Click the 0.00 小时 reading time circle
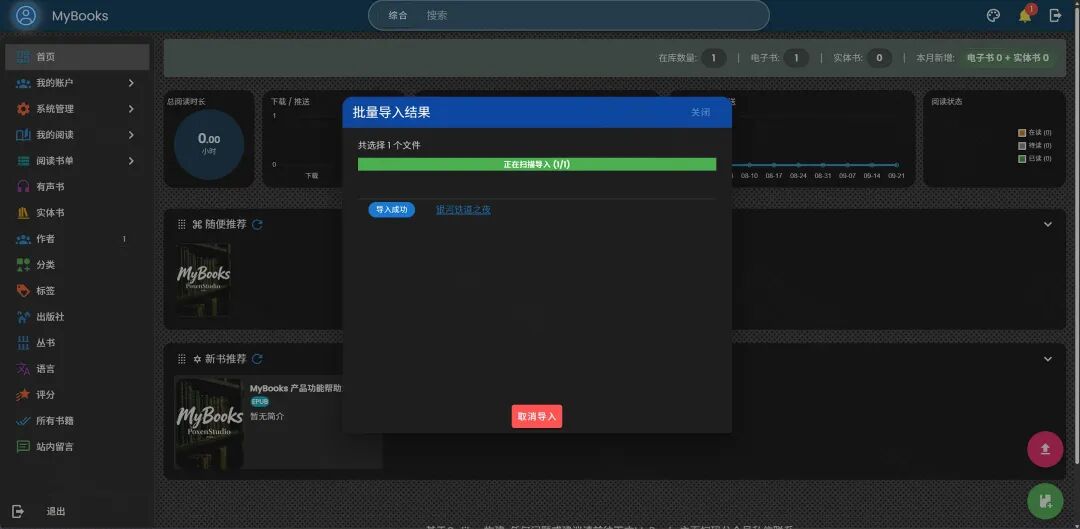The image size is (1080, 529). click(x=209, y=144)
